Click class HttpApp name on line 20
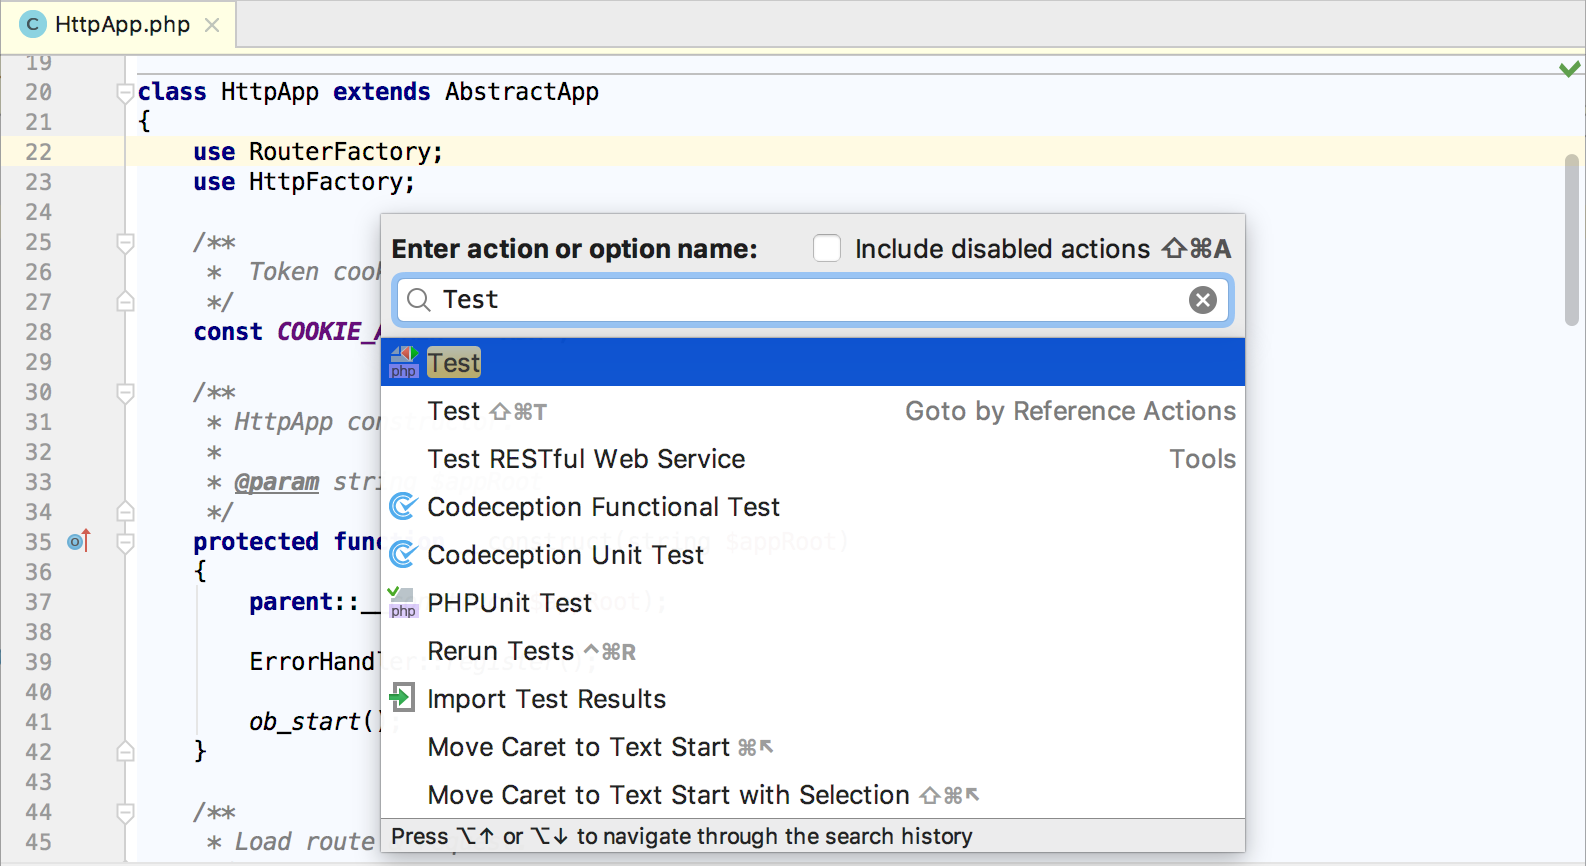 point(270,92)
